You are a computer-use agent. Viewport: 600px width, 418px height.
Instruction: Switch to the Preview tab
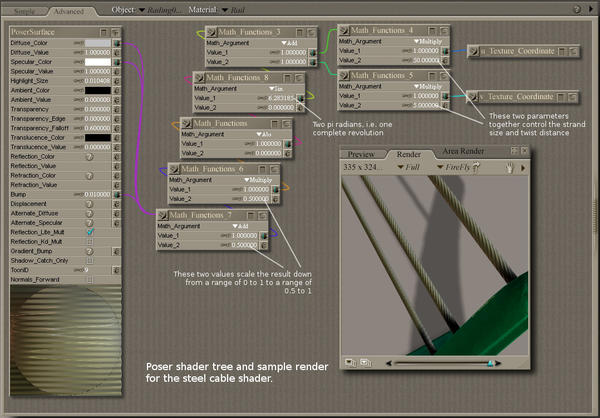point(361,154)
